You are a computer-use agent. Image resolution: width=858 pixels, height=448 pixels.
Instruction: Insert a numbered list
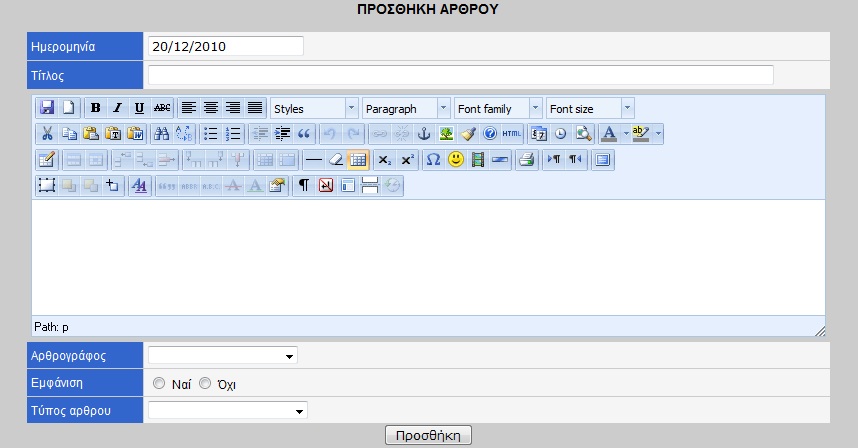tap(233, 133)
